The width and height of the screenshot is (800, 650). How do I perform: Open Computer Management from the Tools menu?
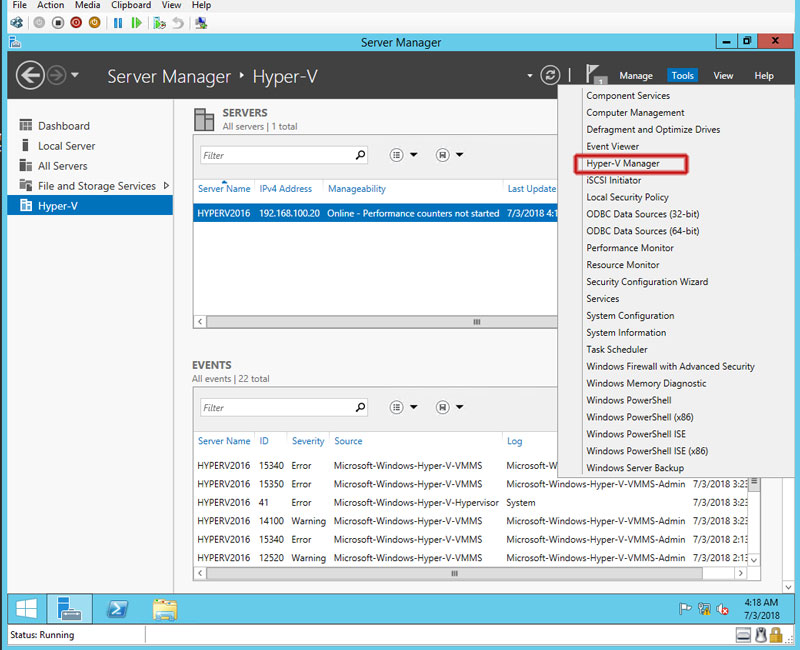coord(635,113)
